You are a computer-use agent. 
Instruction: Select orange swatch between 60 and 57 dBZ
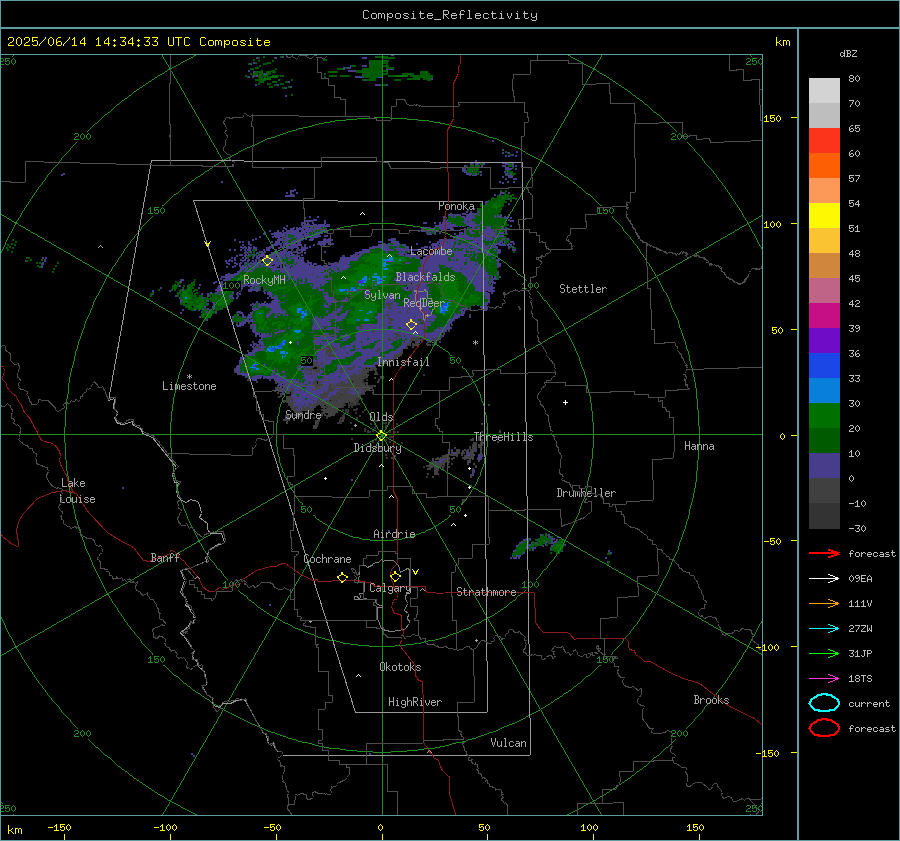pos(824,166)
